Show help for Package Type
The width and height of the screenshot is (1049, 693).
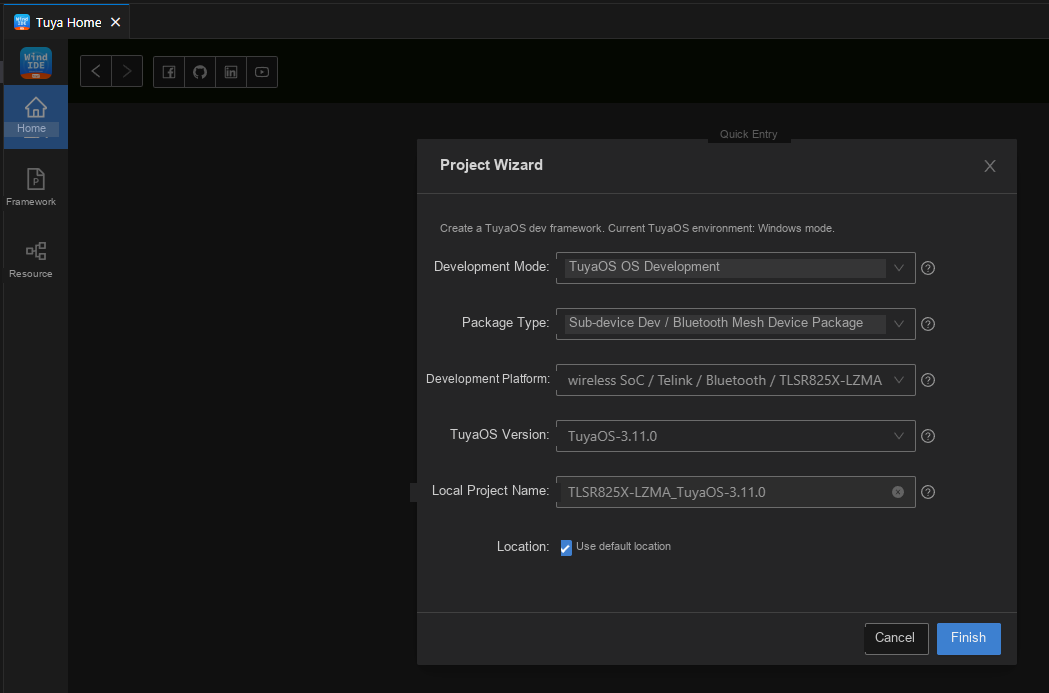point(928,324)
